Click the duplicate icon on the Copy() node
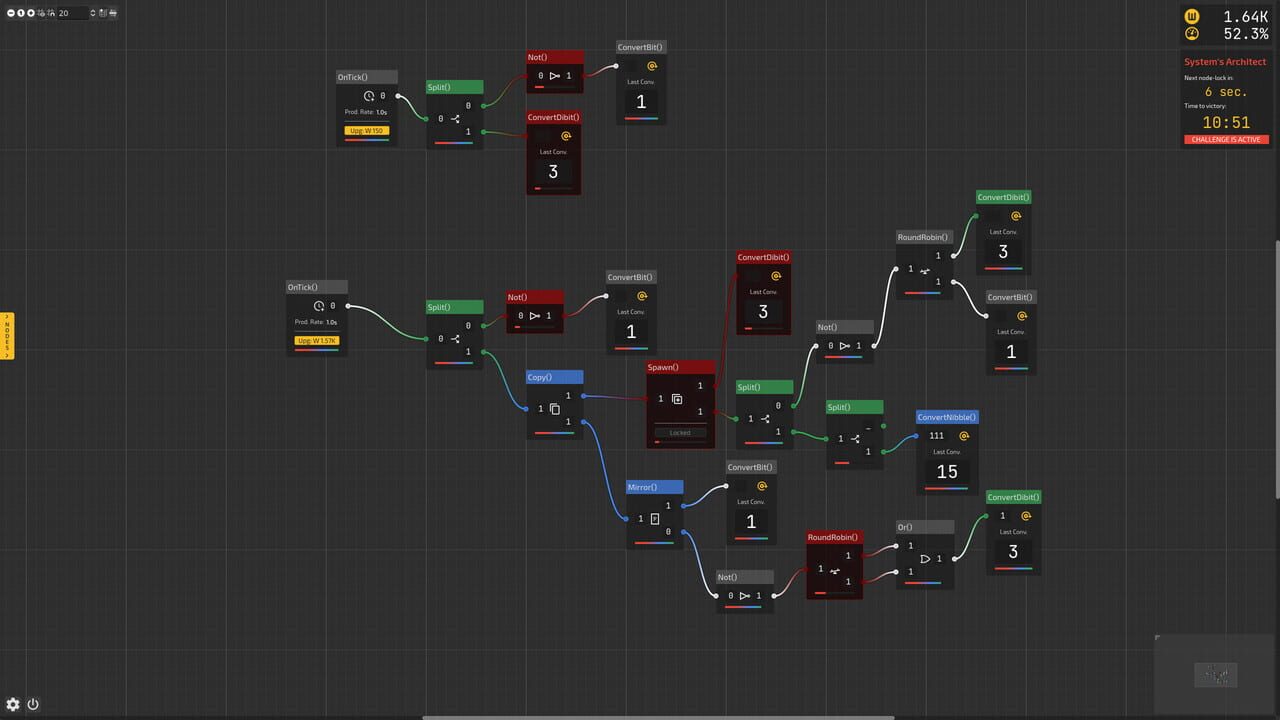The image size is (1280, 720). (x=556, y=408)
